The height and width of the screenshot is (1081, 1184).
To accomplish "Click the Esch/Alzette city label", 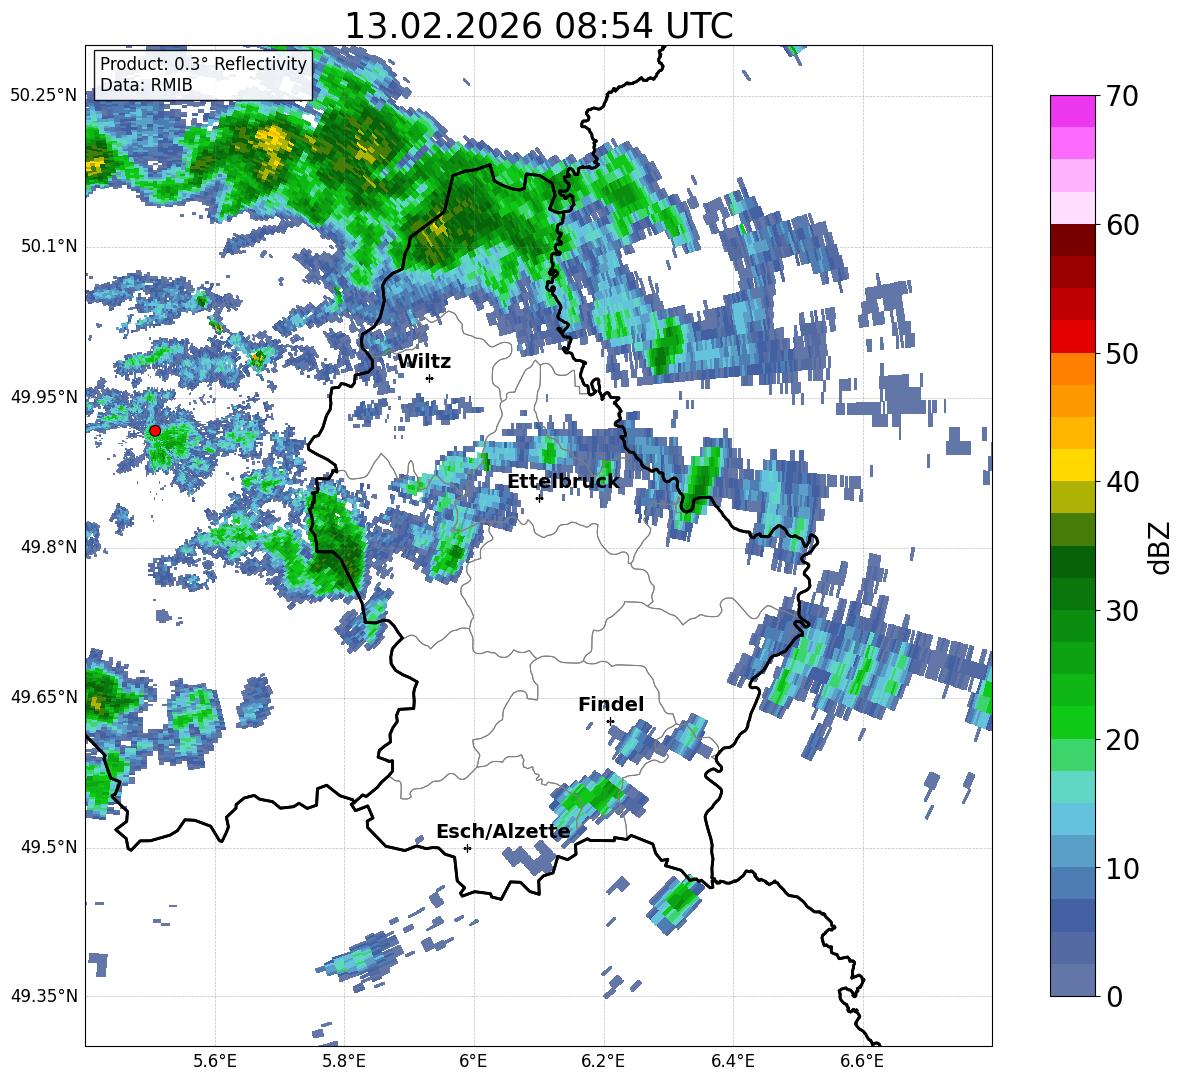I will [x=503, y=832].
